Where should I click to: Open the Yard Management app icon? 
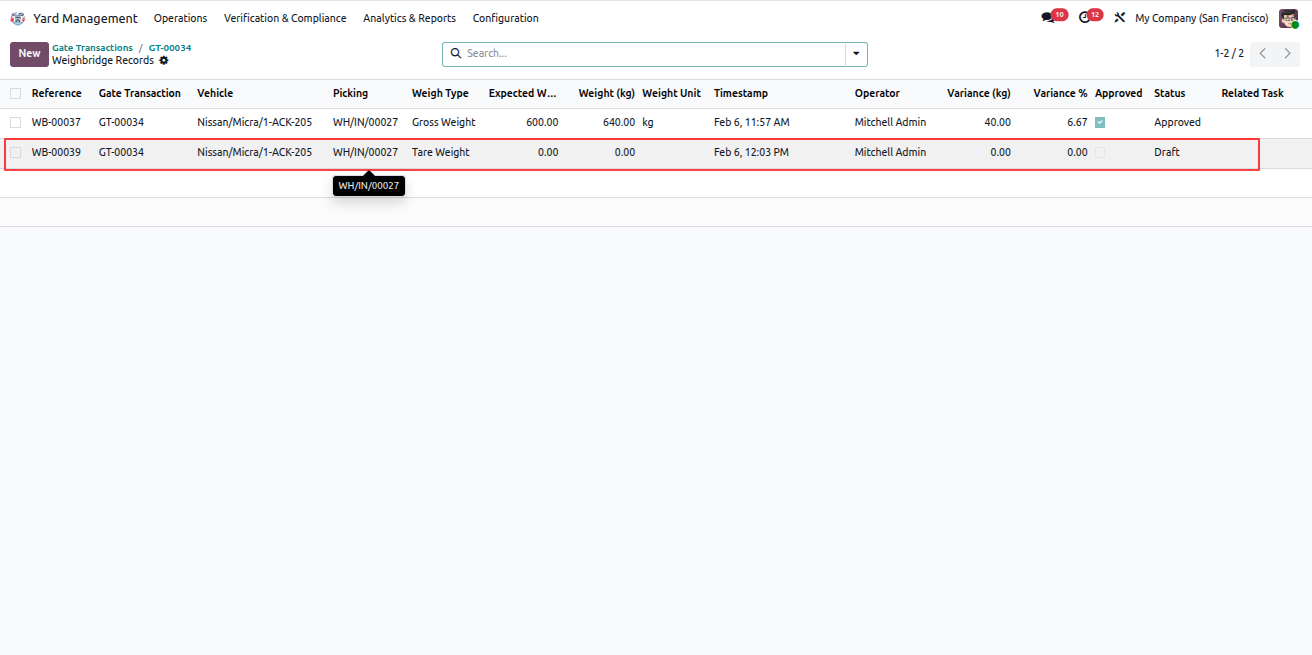17,18
